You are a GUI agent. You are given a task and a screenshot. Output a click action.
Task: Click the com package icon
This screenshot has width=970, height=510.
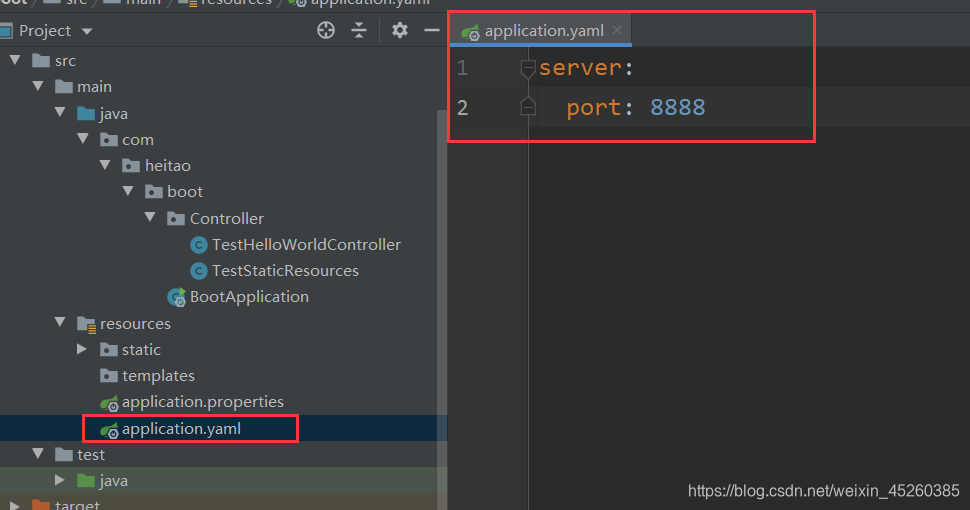pyautogui.click(x=108, y=140)
